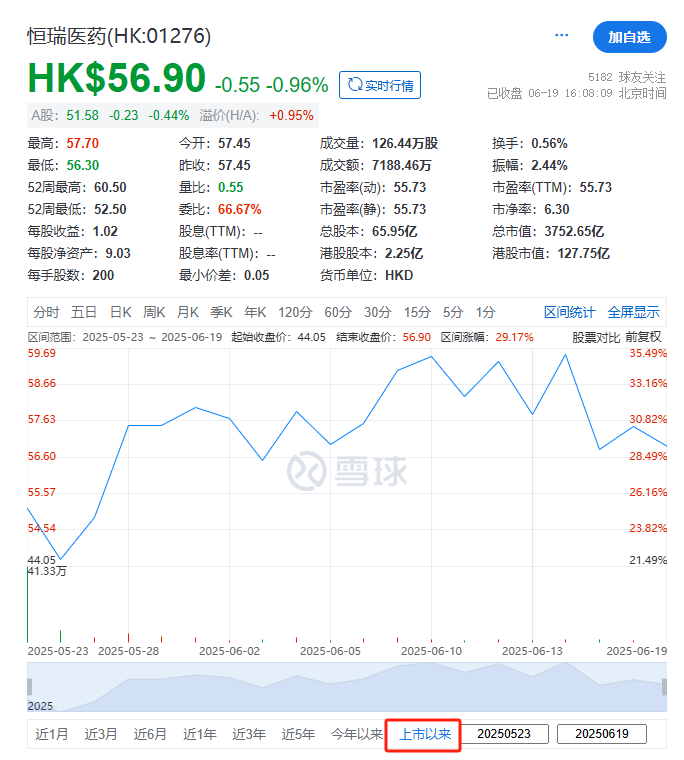The image size is (684, 760).
Task: Select the 近1年 time range
Action: [199, 734]
